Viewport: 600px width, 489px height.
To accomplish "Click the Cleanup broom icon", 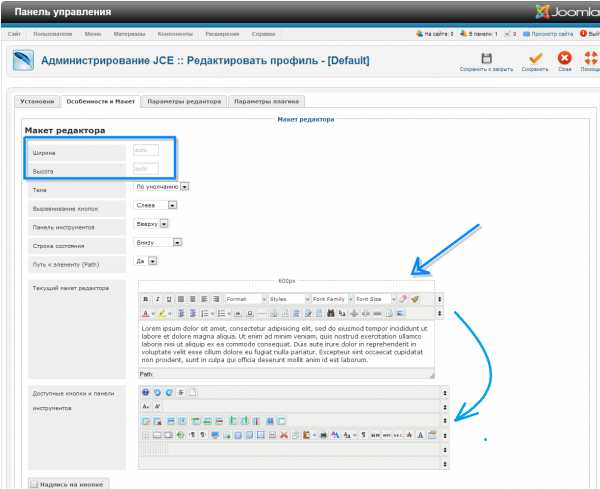I will (x=415, y=299).
